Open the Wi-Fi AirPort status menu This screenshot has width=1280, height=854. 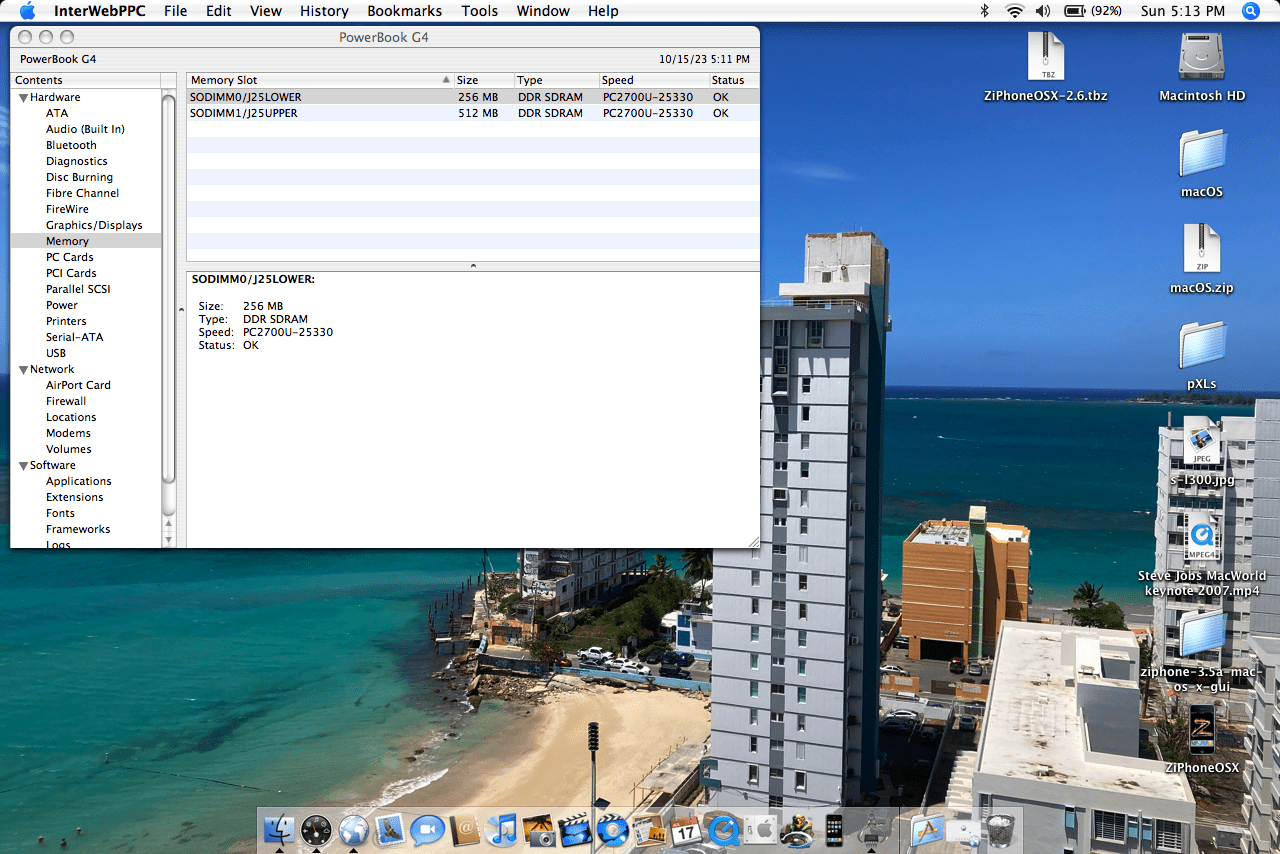click(x=1014, y=11)
